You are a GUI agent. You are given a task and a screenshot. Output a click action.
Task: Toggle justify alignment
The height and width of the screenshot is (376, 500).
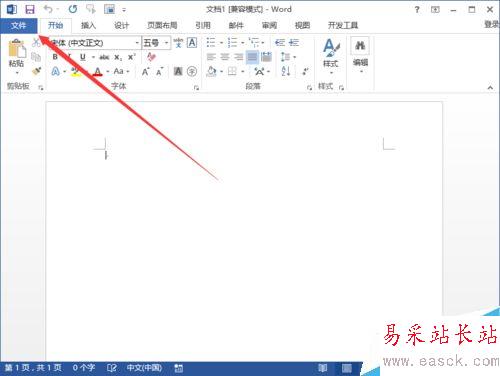click(x=252, y=57)
